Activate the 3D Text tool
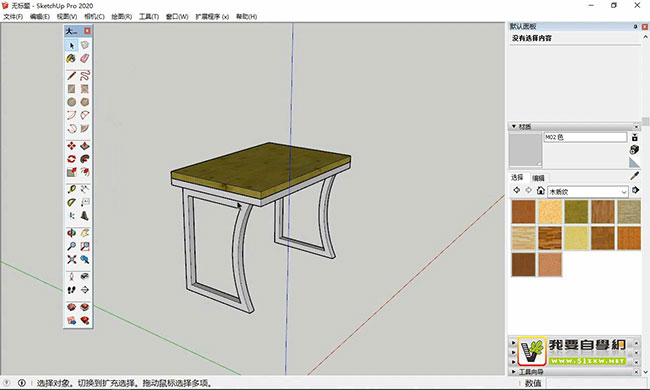The height and width of the screenshot is (390, 650). (x=85, y=216)
